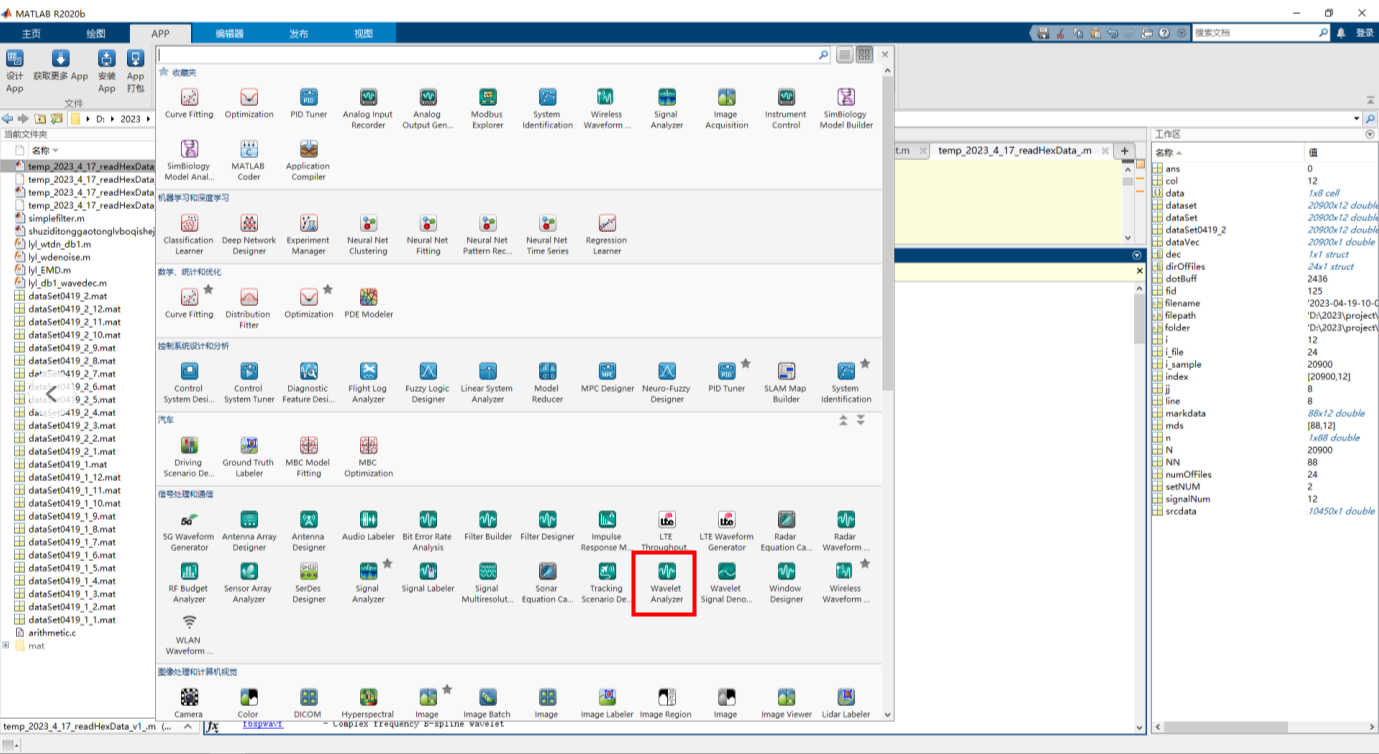Open the WLAN Waveform Generator app
This screenshot has height=754, width=1379.
tap(189, 634)
